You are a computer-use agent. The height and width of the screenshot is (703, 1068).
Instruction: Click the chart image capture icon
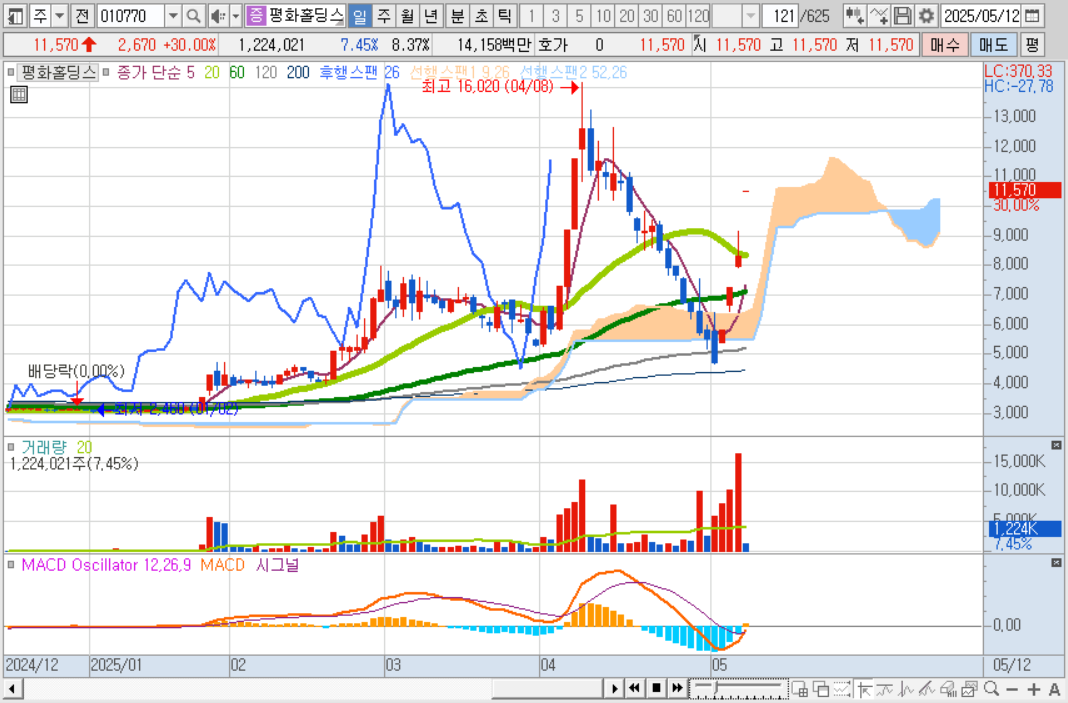(x=970, y=689)
